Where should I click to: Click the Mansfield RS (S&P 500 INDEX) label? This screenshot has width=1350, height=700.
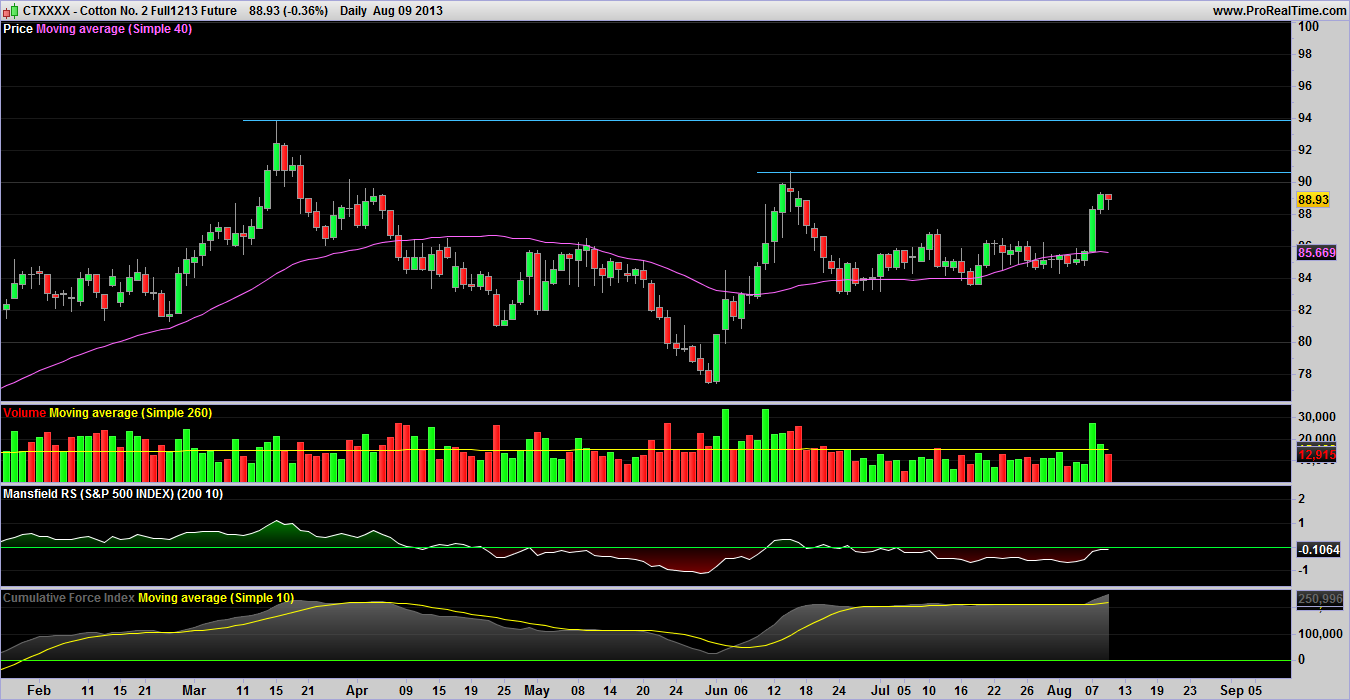(x=113, y=494)
